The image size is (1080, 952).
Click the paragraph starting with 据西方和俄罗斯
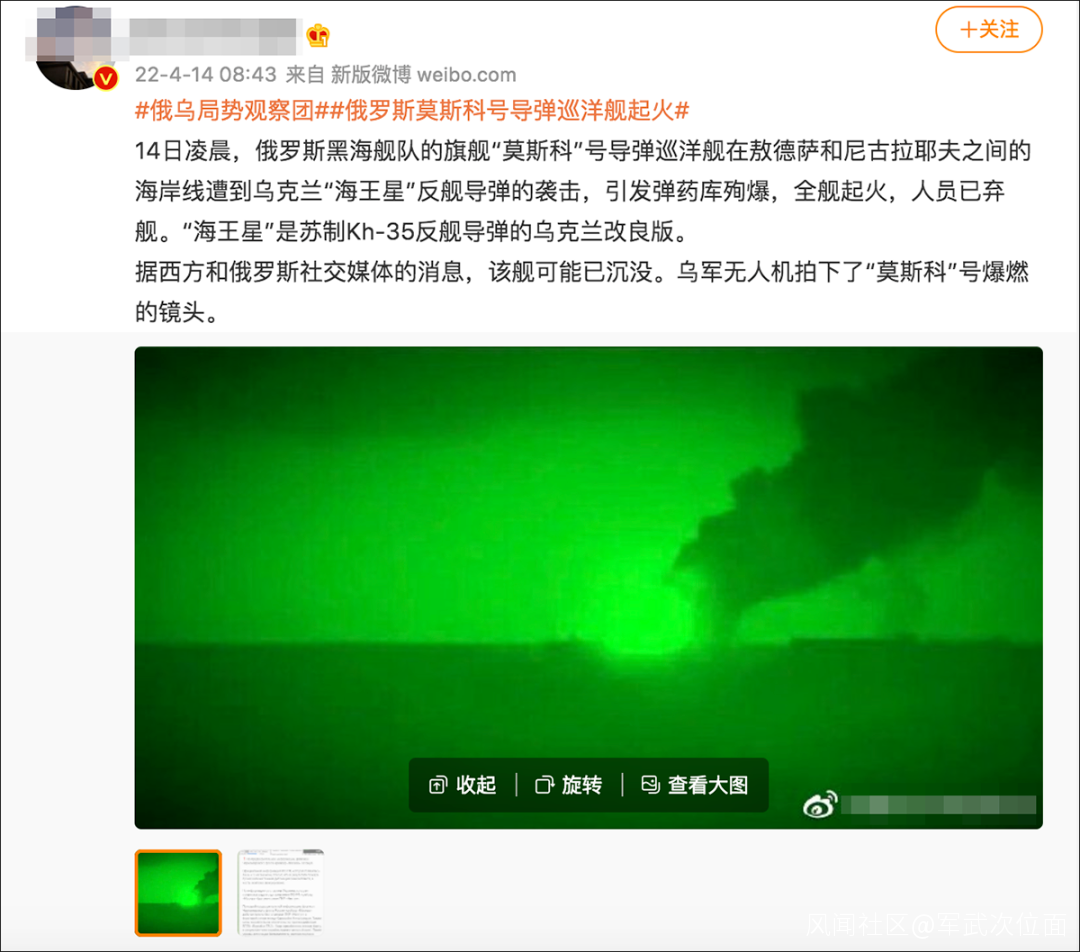pos(581,291)
